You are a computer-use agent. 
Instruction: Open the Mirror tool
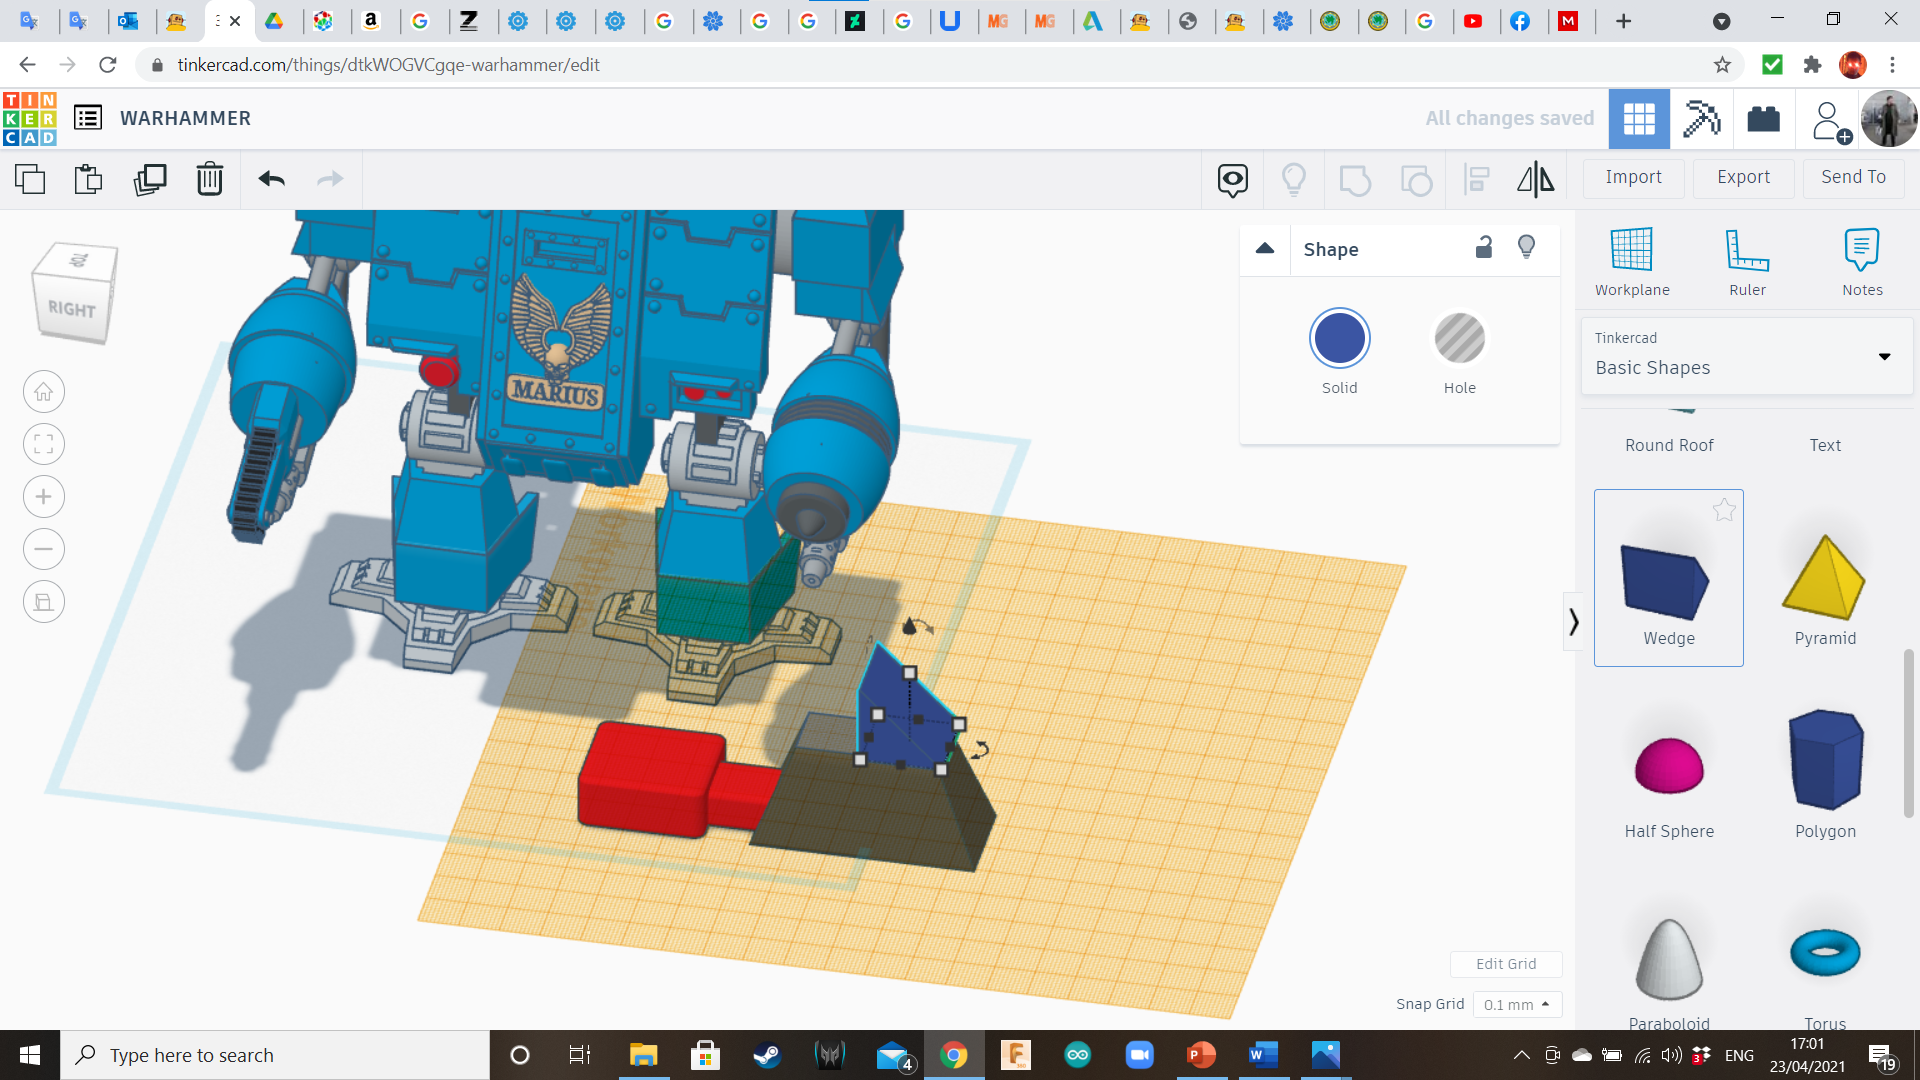1535,179
